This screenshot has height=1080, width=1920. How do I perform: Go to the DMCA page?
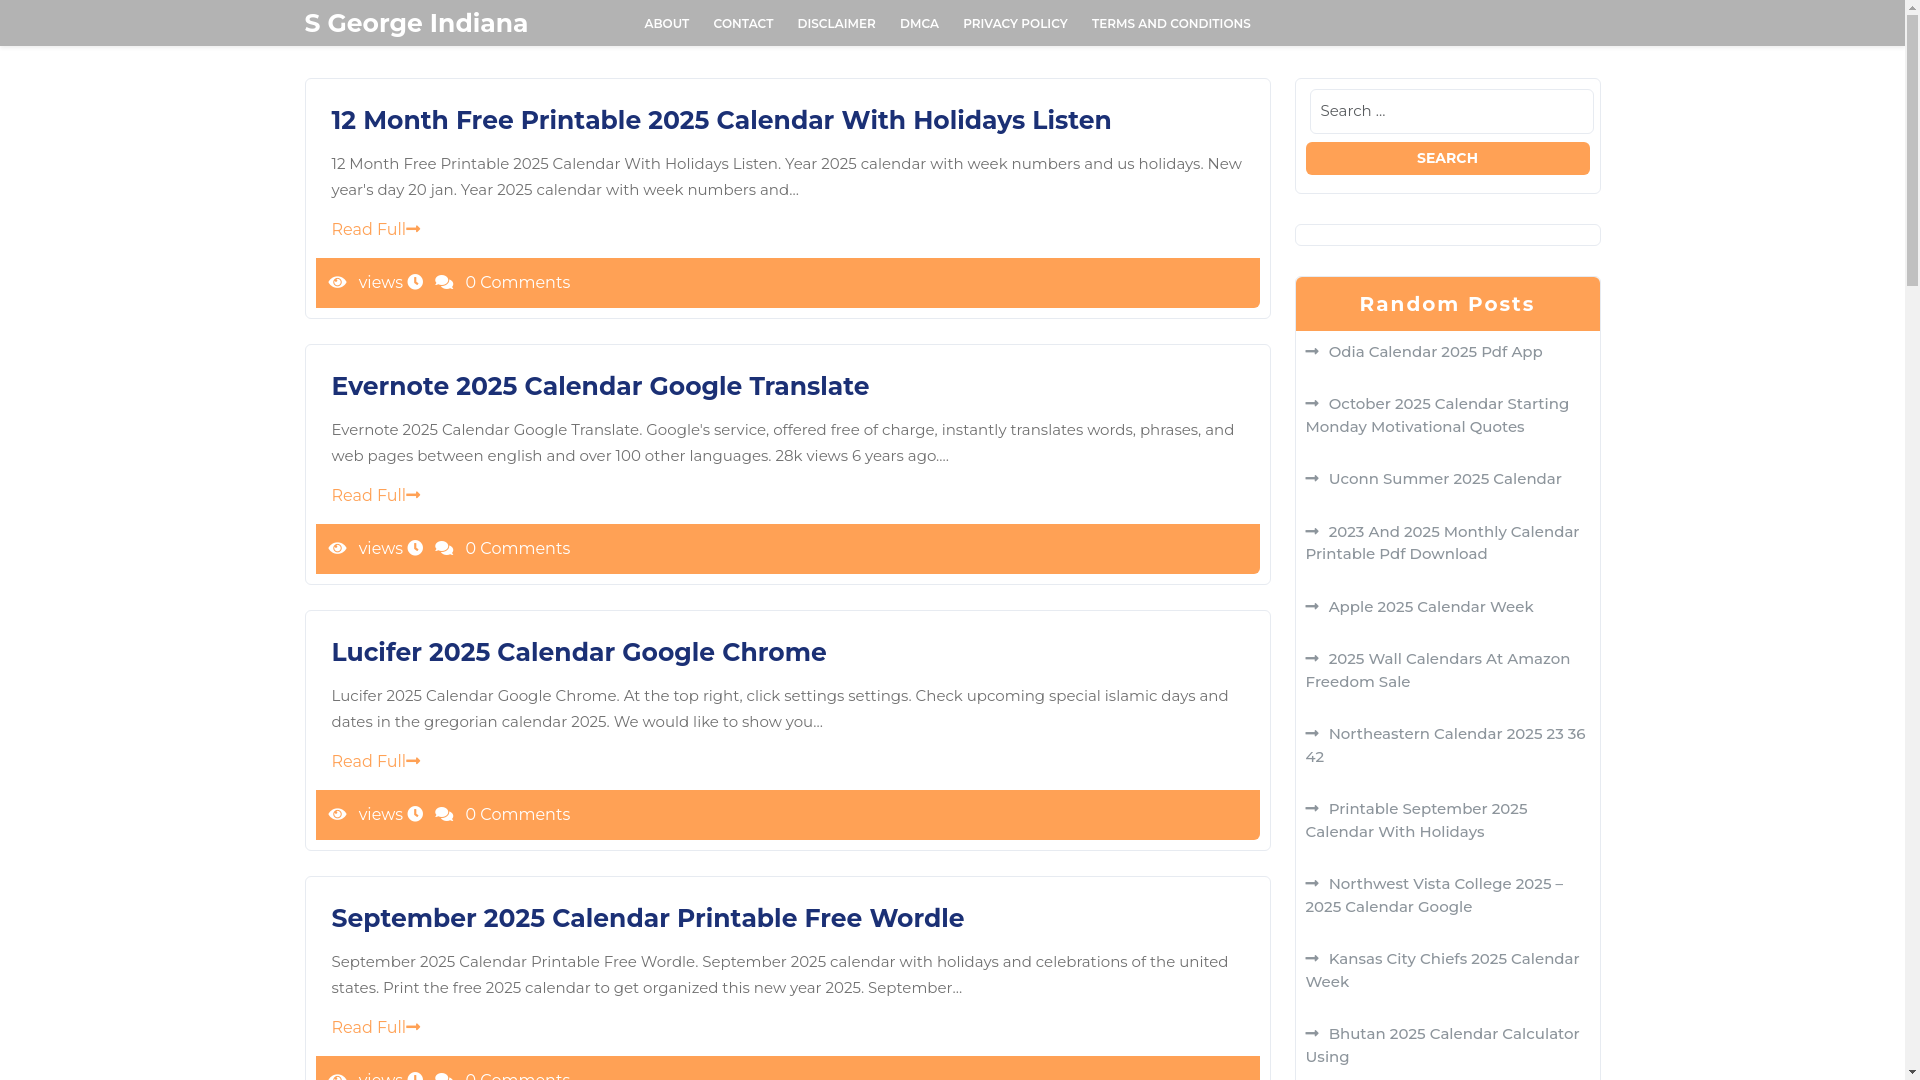tap(918, 24)
